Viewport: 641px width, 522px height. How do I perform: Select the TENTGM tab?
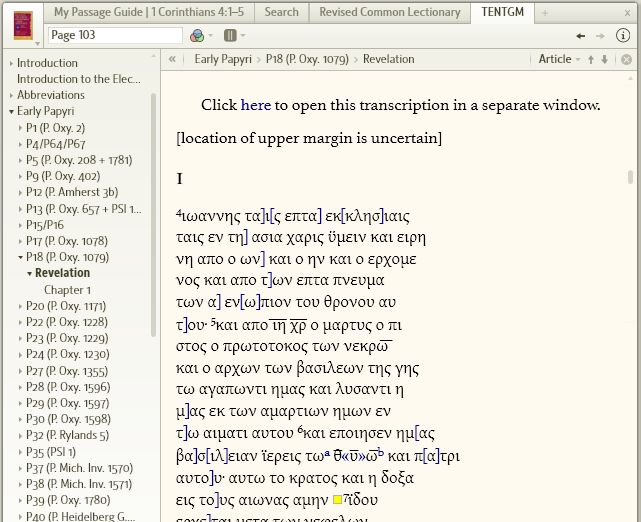point(502,12)
